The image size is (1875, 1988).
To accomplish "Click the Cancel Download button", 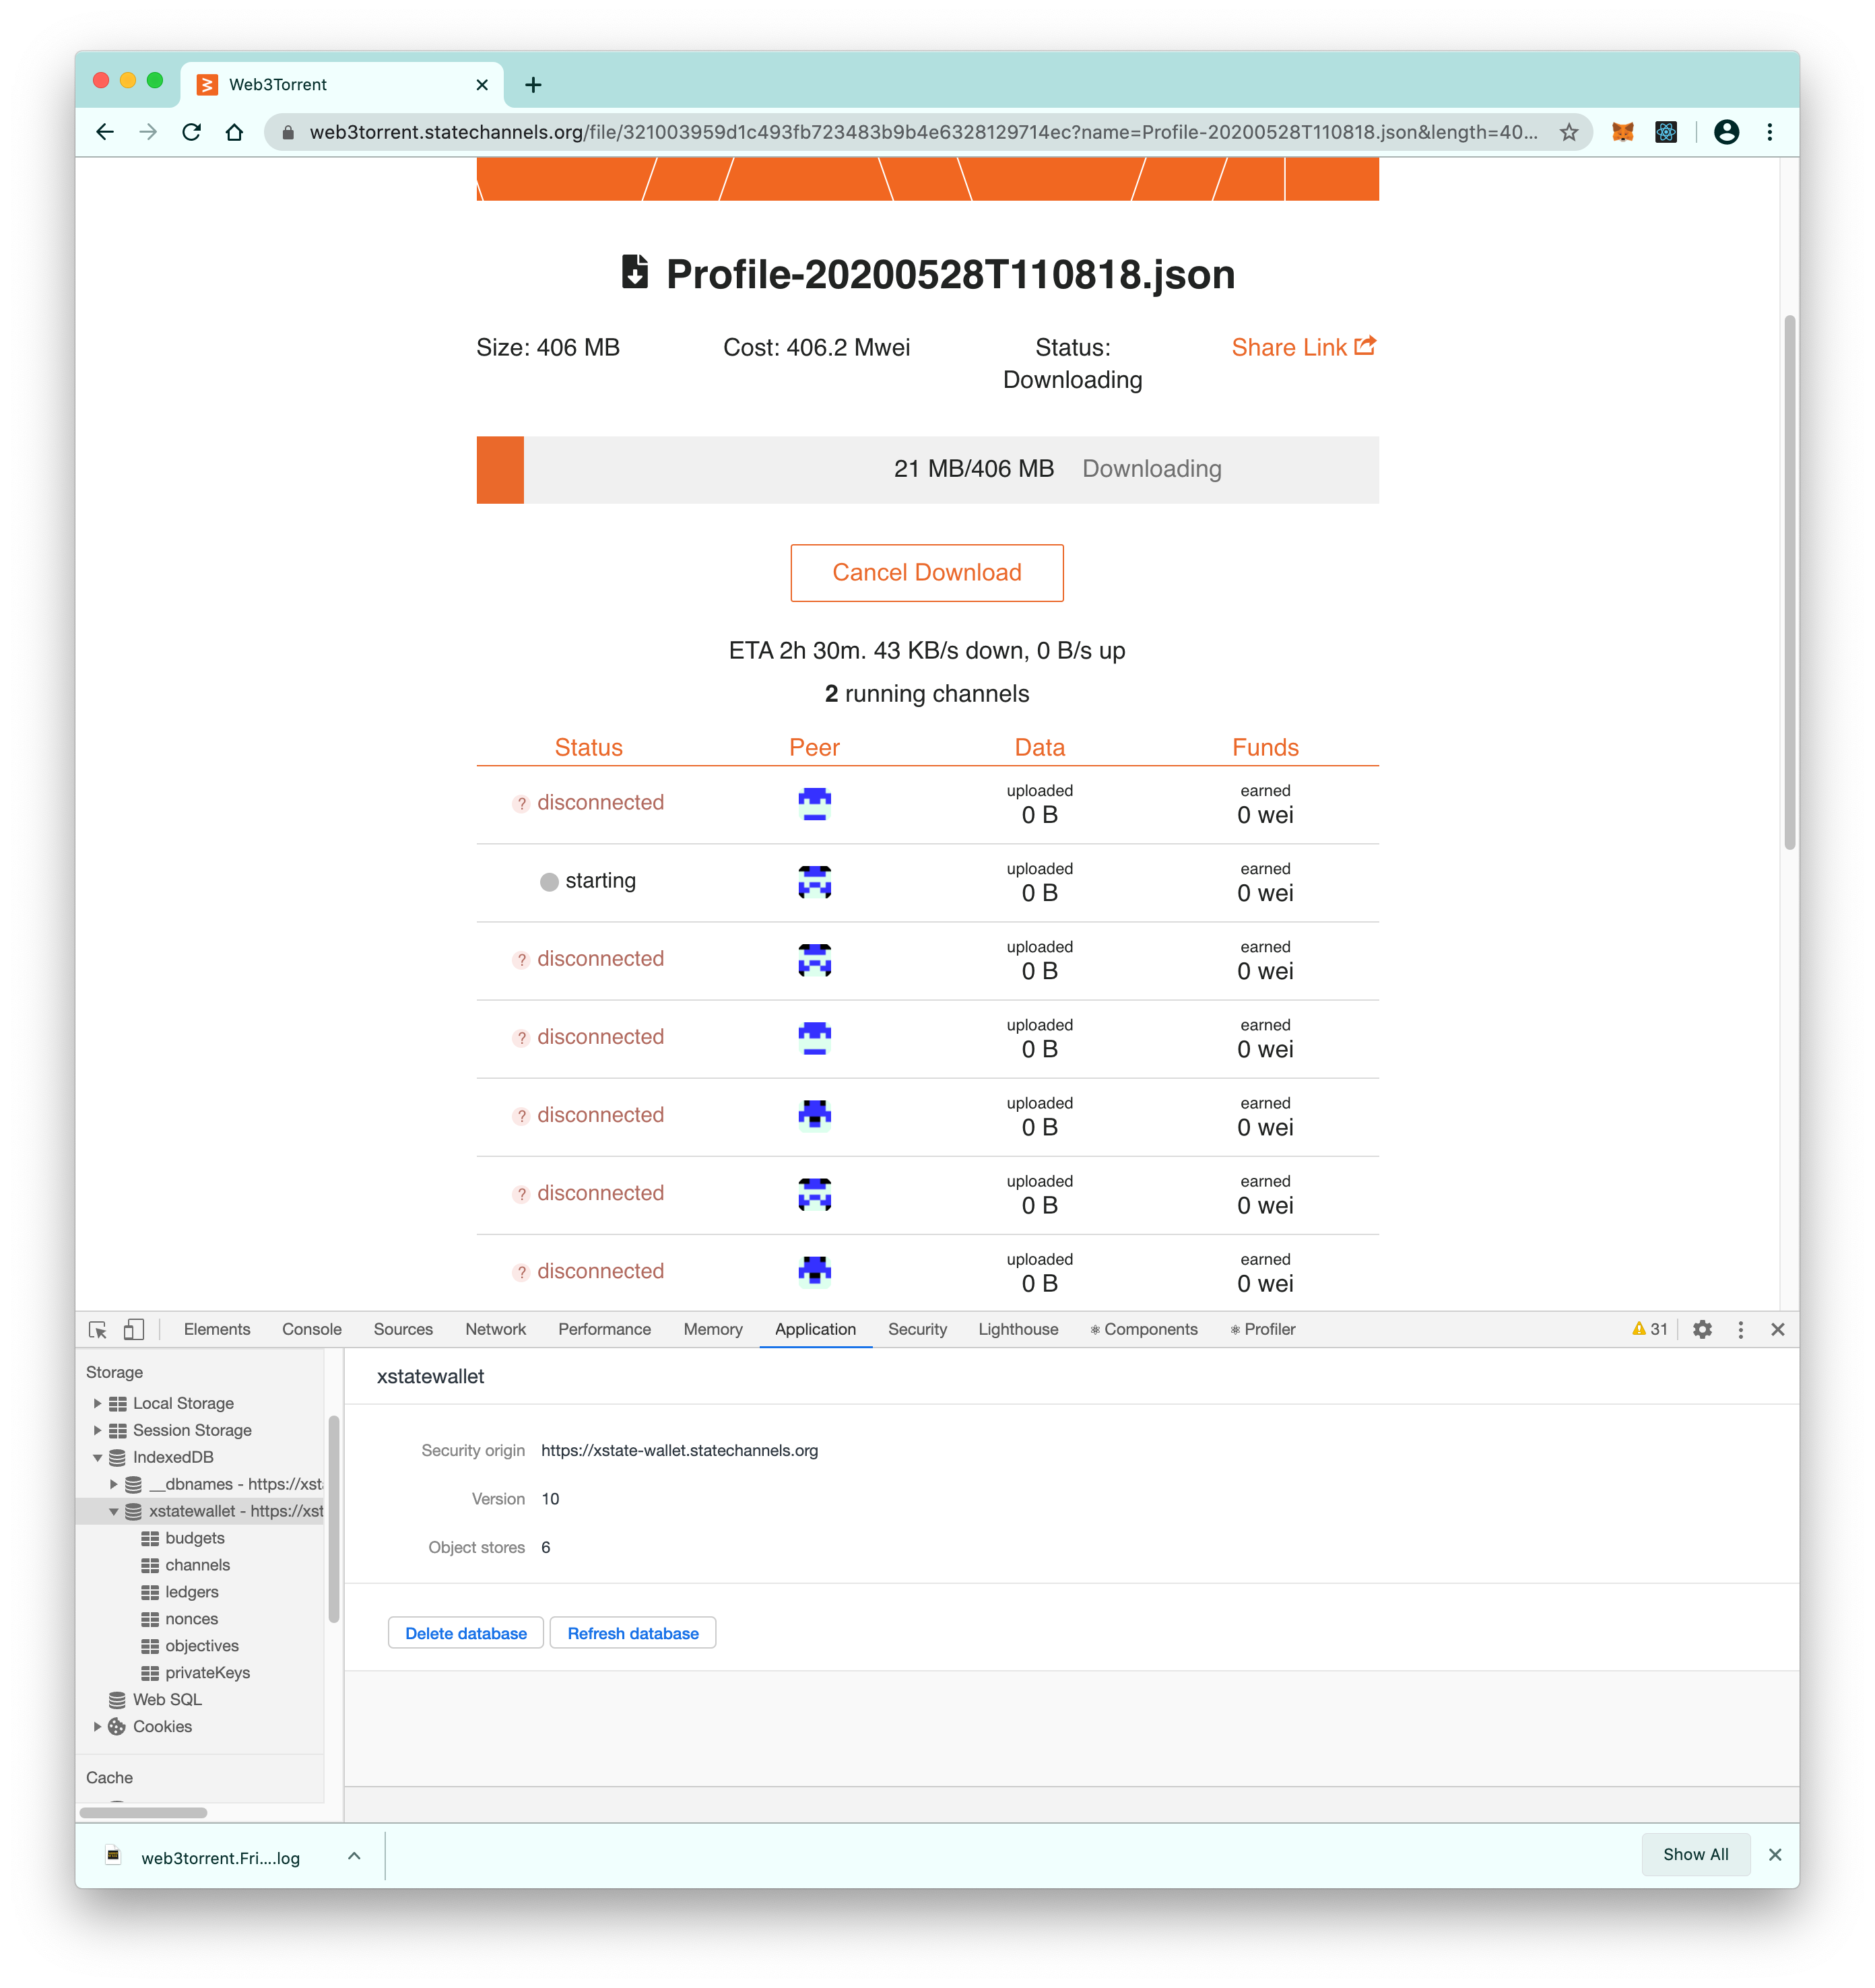I will coord(927,572).
